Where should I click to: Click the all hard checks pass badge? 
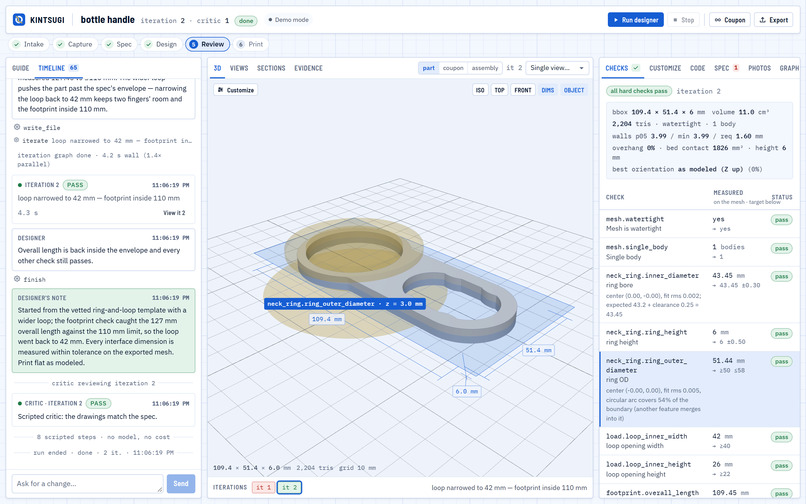click(x=639, y=91)
